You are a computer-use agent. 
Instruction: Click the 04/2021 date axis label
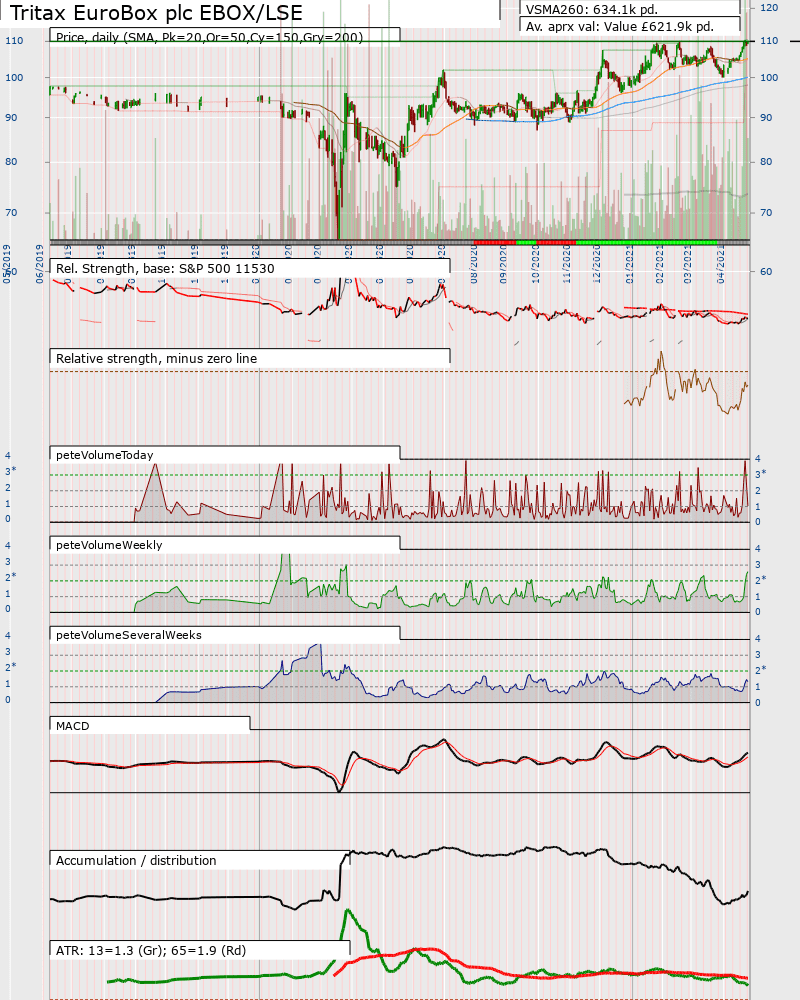[722, 265]
